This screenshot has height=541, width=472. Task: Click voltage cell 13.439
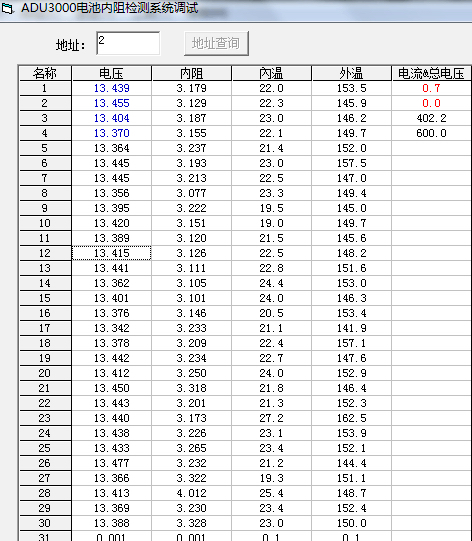click(111, 88)
